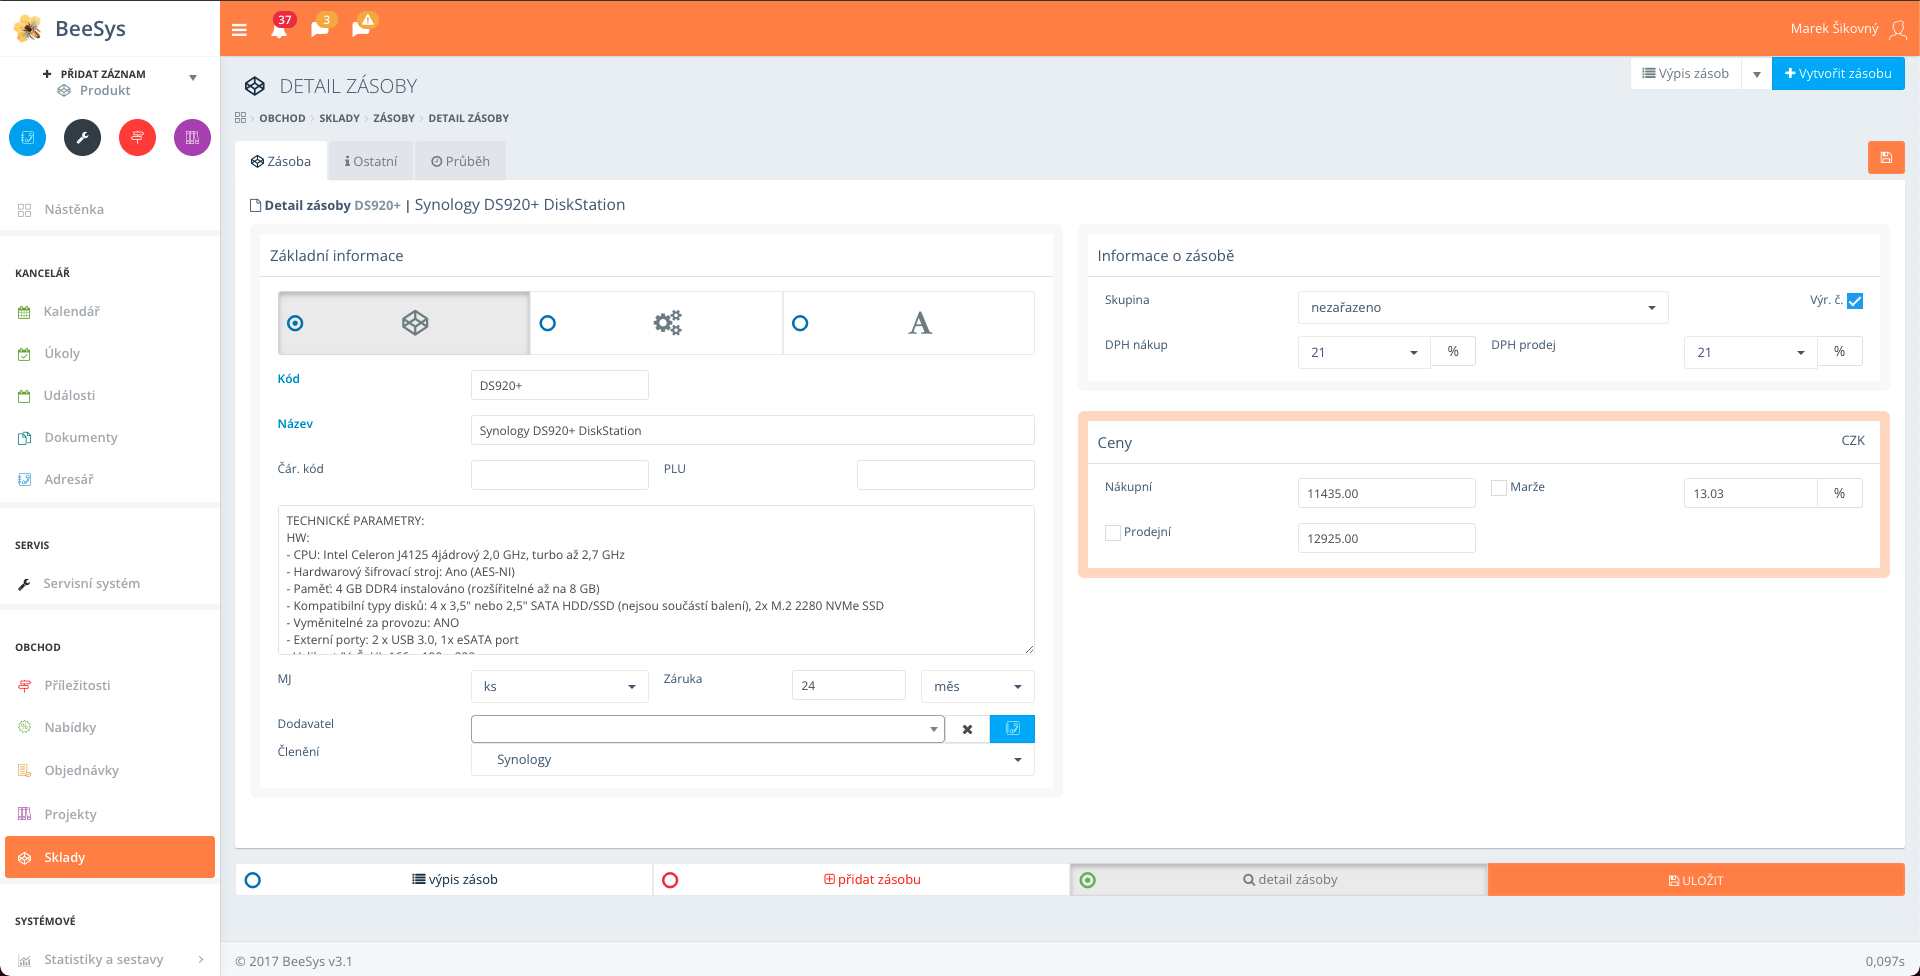
Task: Go to SKLADY in the breadcrumb
Action: 339,118
